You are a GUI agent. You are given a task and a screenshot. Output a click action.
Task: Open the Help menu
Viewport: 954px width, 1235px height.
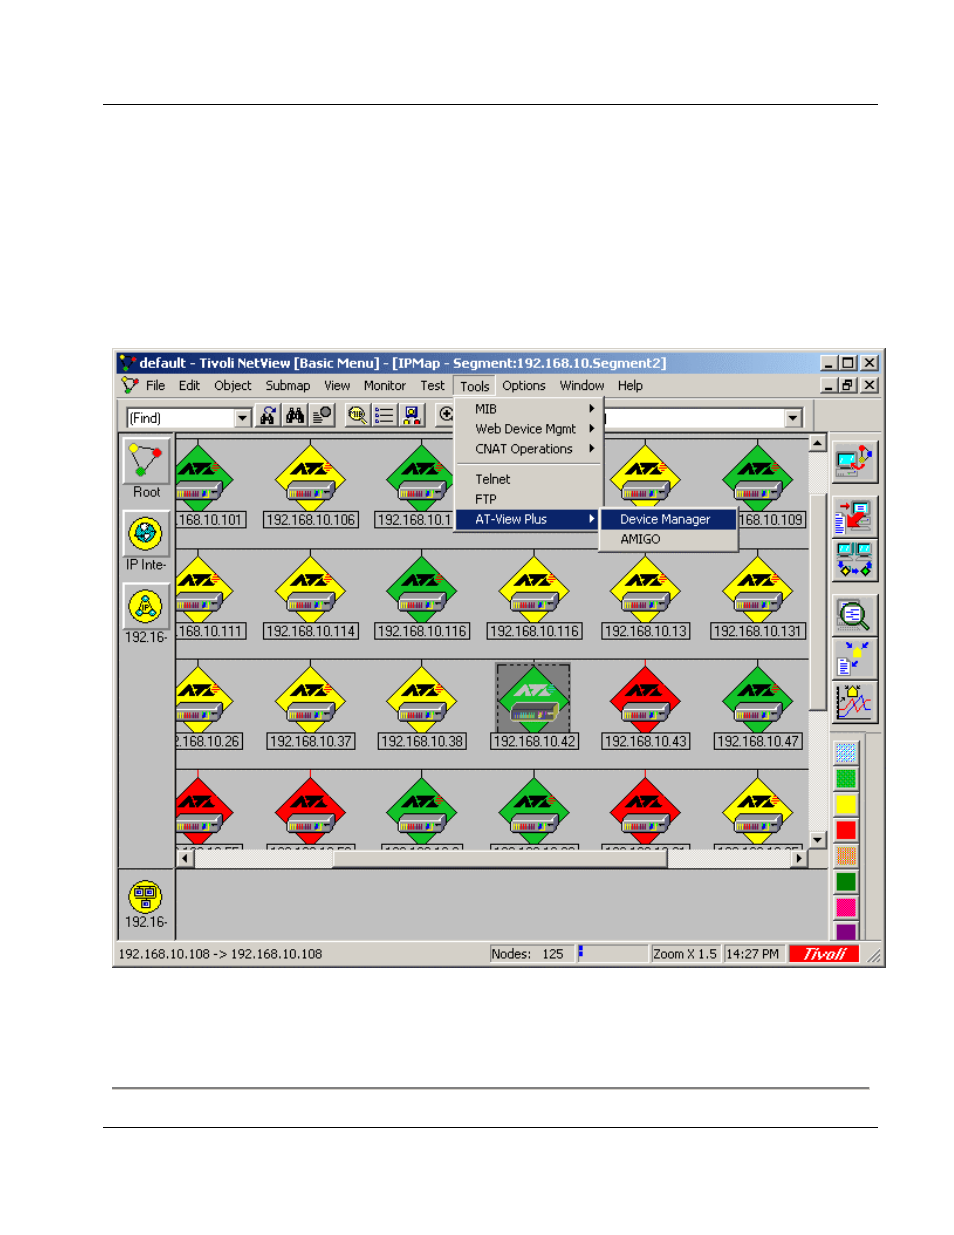[x=630, y=386]
